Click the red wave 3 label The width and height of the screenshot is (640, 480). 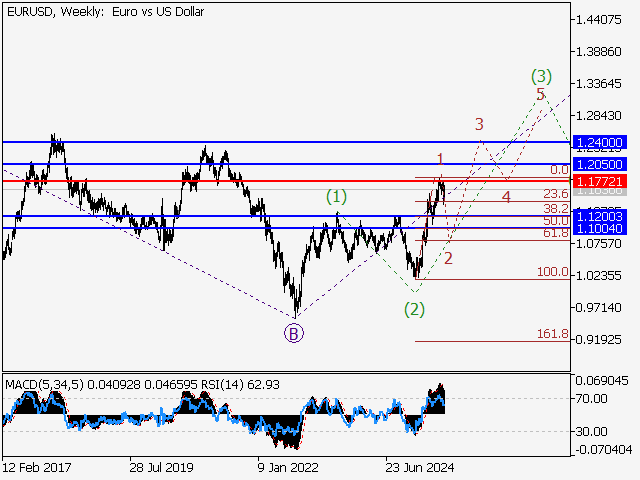480,125
